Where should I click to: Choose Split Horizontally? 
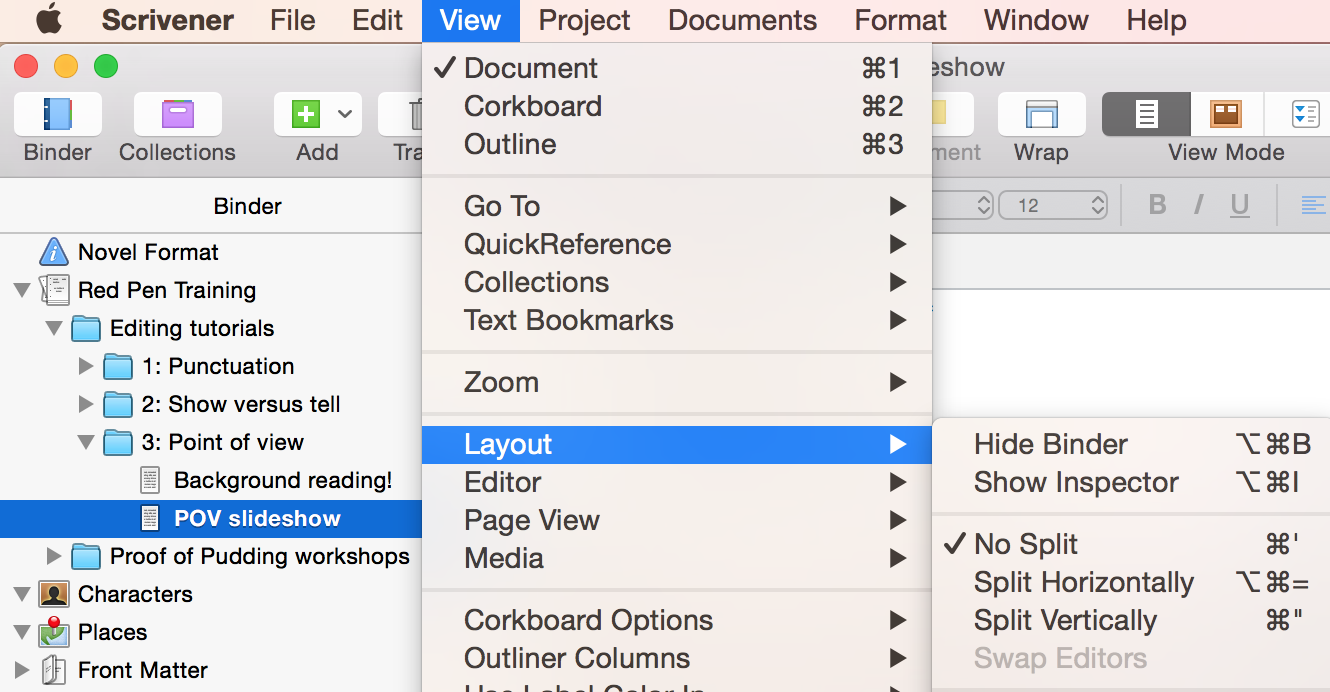click(x=1131, y=582)
